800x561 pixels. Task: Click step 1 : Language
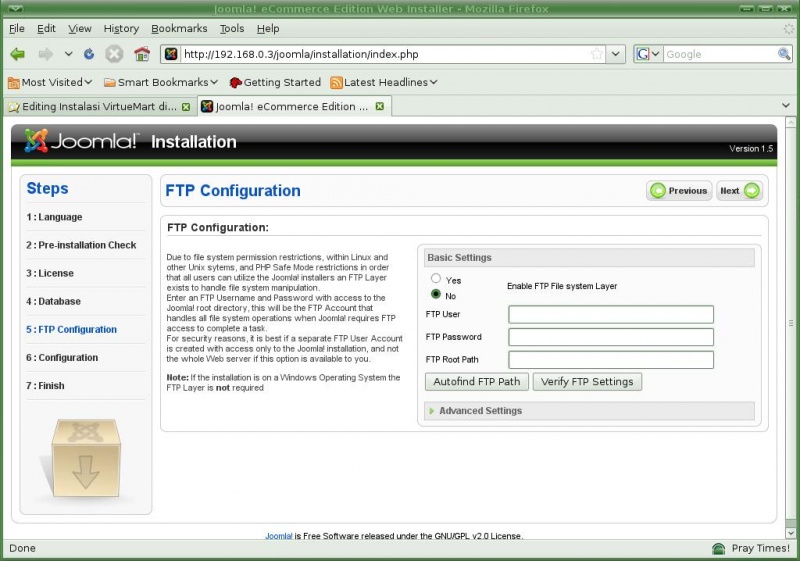tap(54, 217)
